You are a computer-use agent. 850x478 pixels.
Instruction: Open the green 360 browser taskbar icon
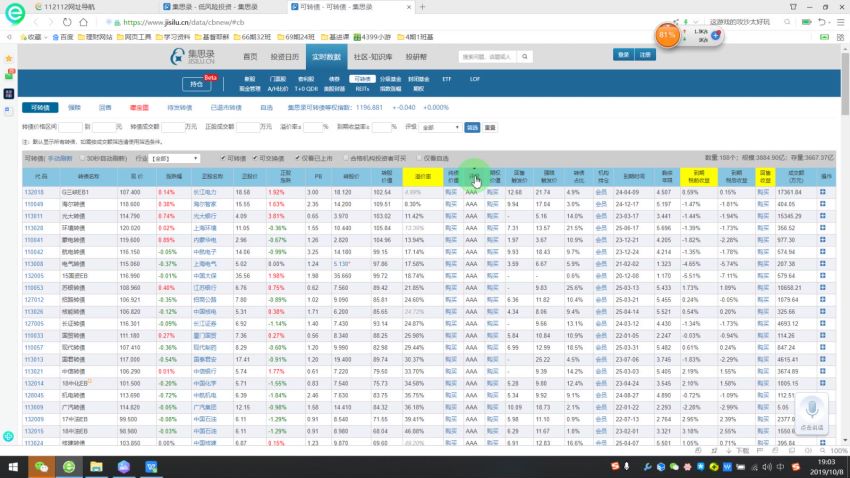(x=69, y=467)
